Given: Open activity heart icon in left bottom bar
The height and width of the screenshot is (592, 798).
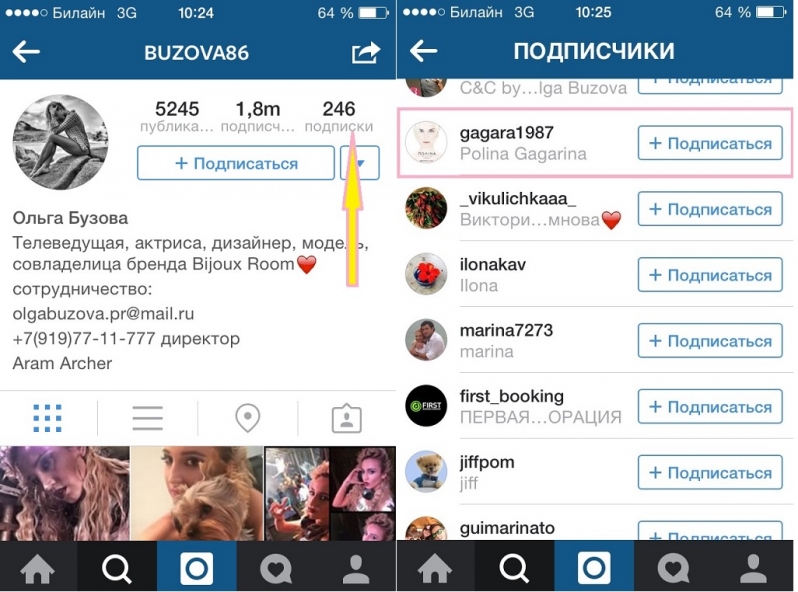Looking at the screenshot, I should [276, 568].
